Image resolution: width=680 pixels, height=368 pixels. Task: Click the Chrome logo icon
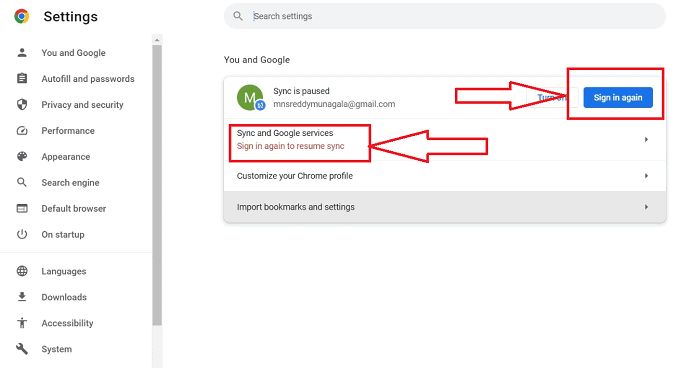[x=22, y=16]
